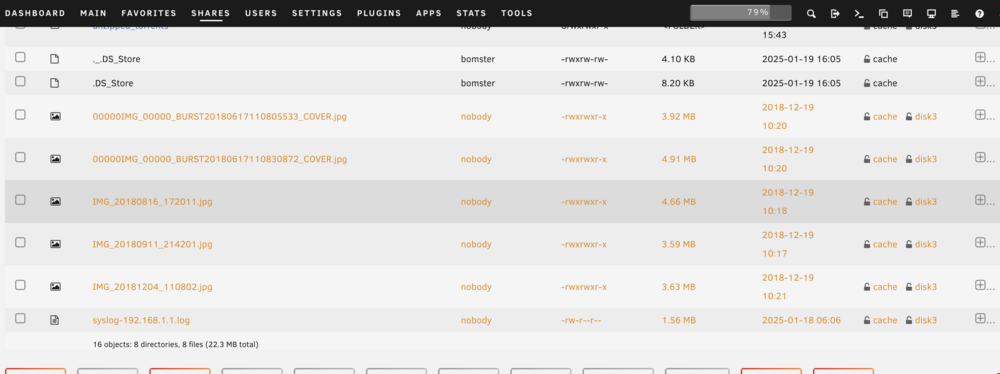Screen dimensions: 1000x374
Task: Check the box for IMG_20180816_172011.jpg
Action: tap(20, 200)
